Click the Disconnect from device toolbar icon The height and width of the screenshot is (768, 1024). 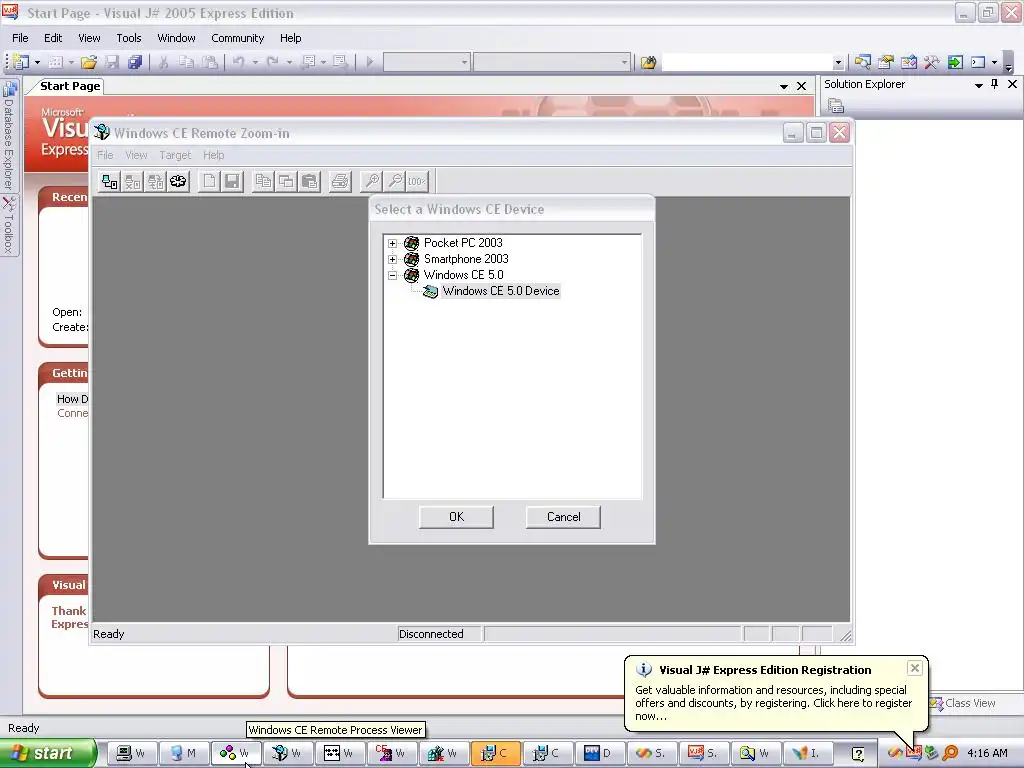133,181
